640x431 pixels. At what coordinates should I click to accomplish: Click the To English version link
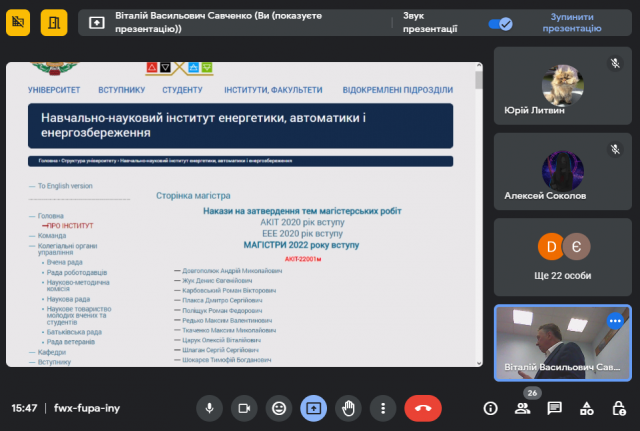pos(65,186)
